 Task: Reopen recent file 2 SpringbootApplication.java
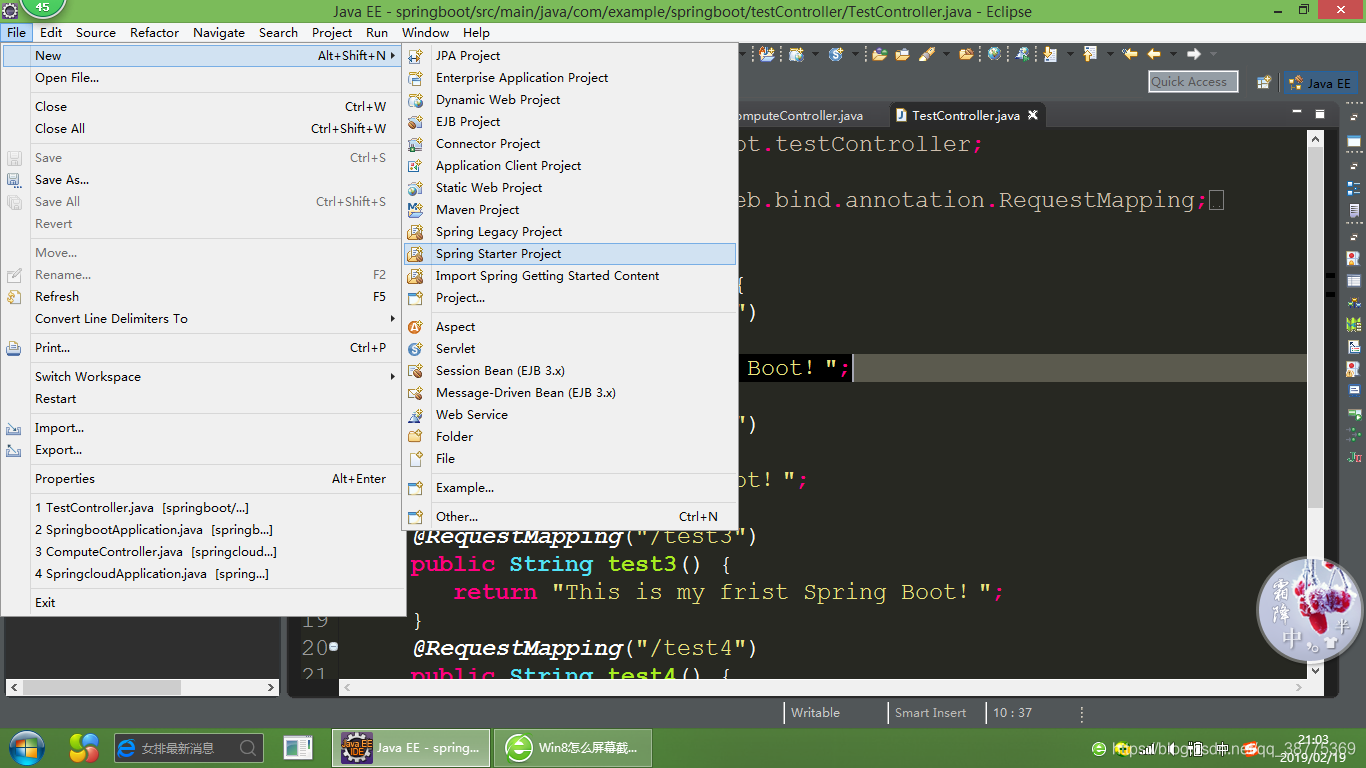pos(203,530)
